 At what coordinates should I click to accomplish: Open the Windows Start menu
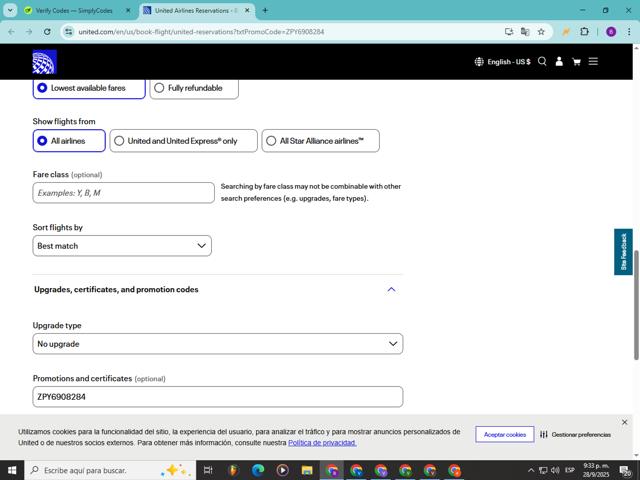pos(12,470)
